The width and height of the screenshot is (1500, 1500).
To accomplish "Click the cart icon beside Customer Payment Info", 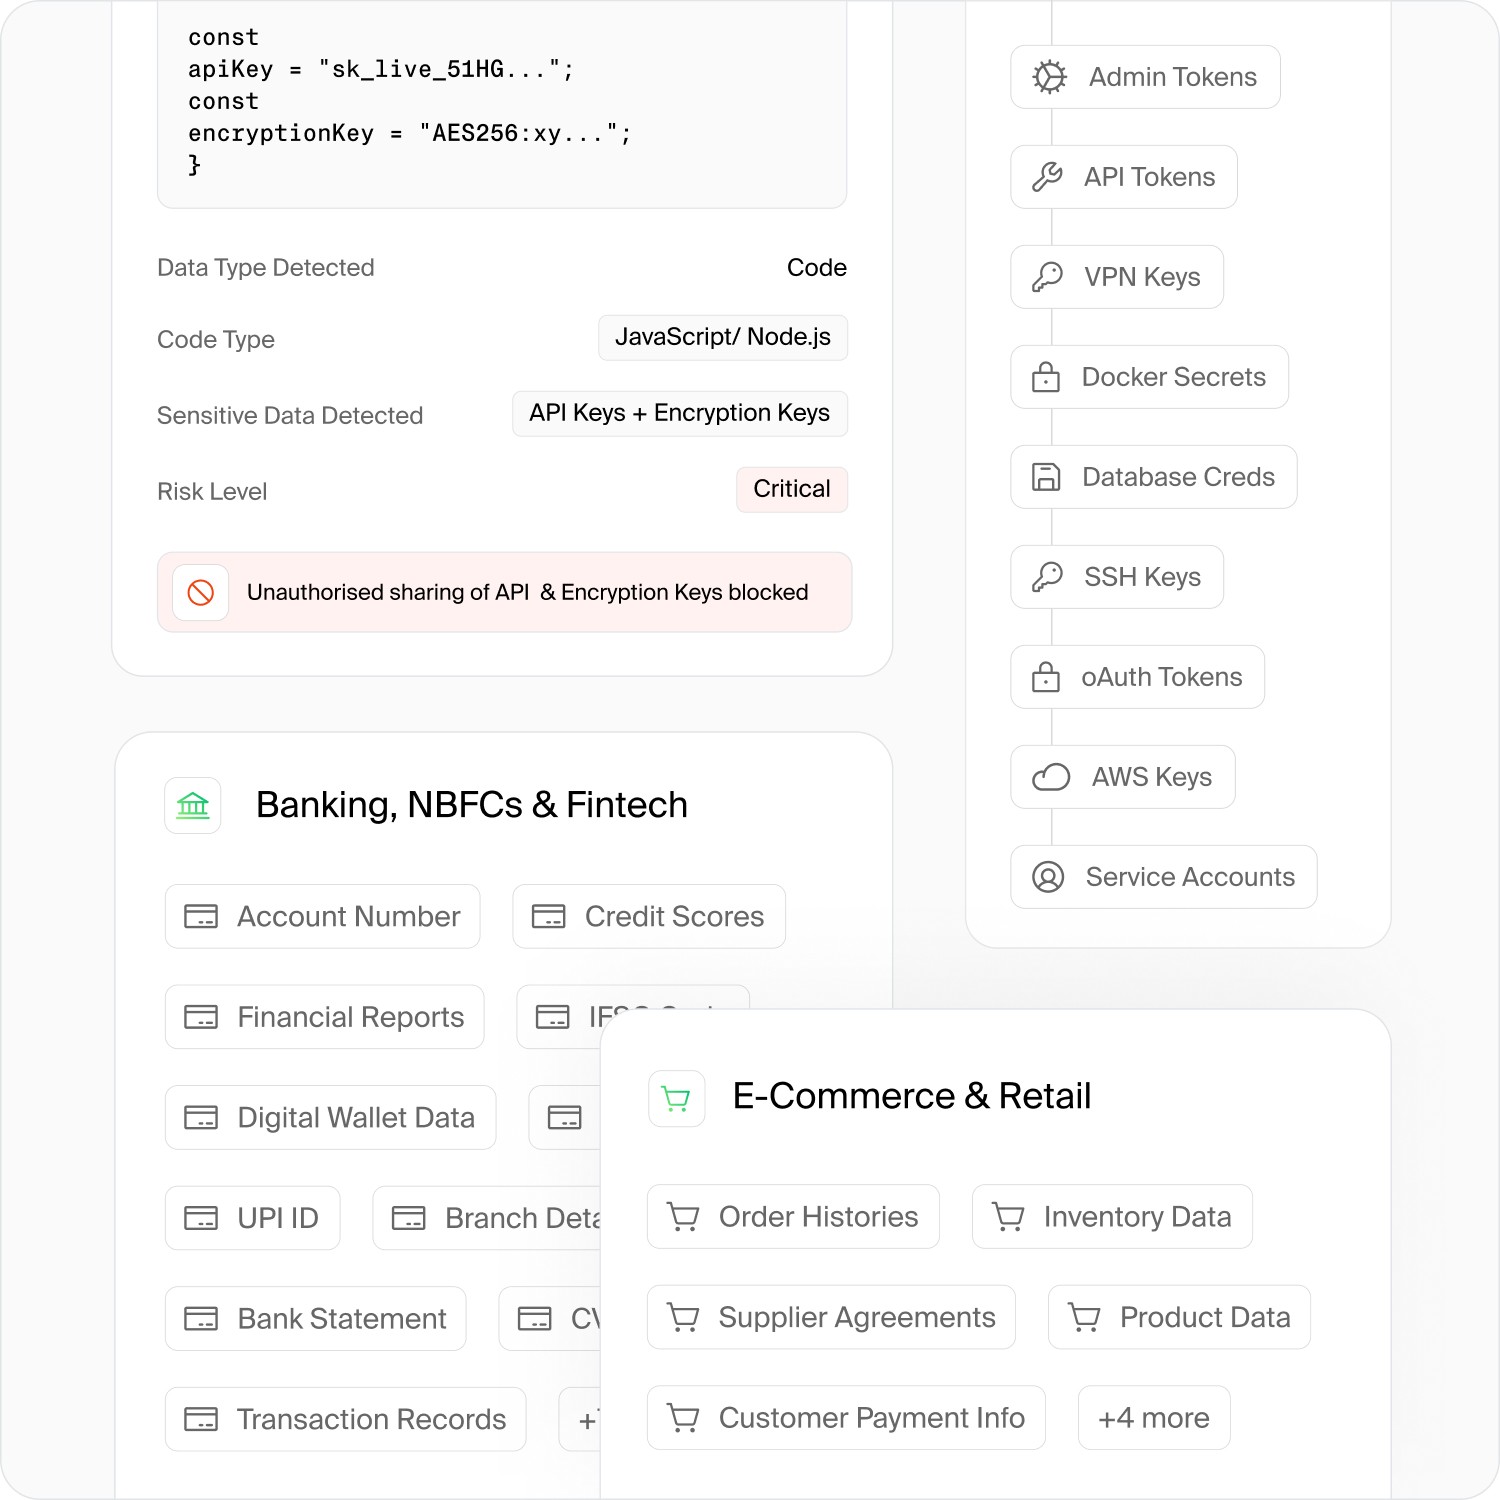I will point(683,1418).
